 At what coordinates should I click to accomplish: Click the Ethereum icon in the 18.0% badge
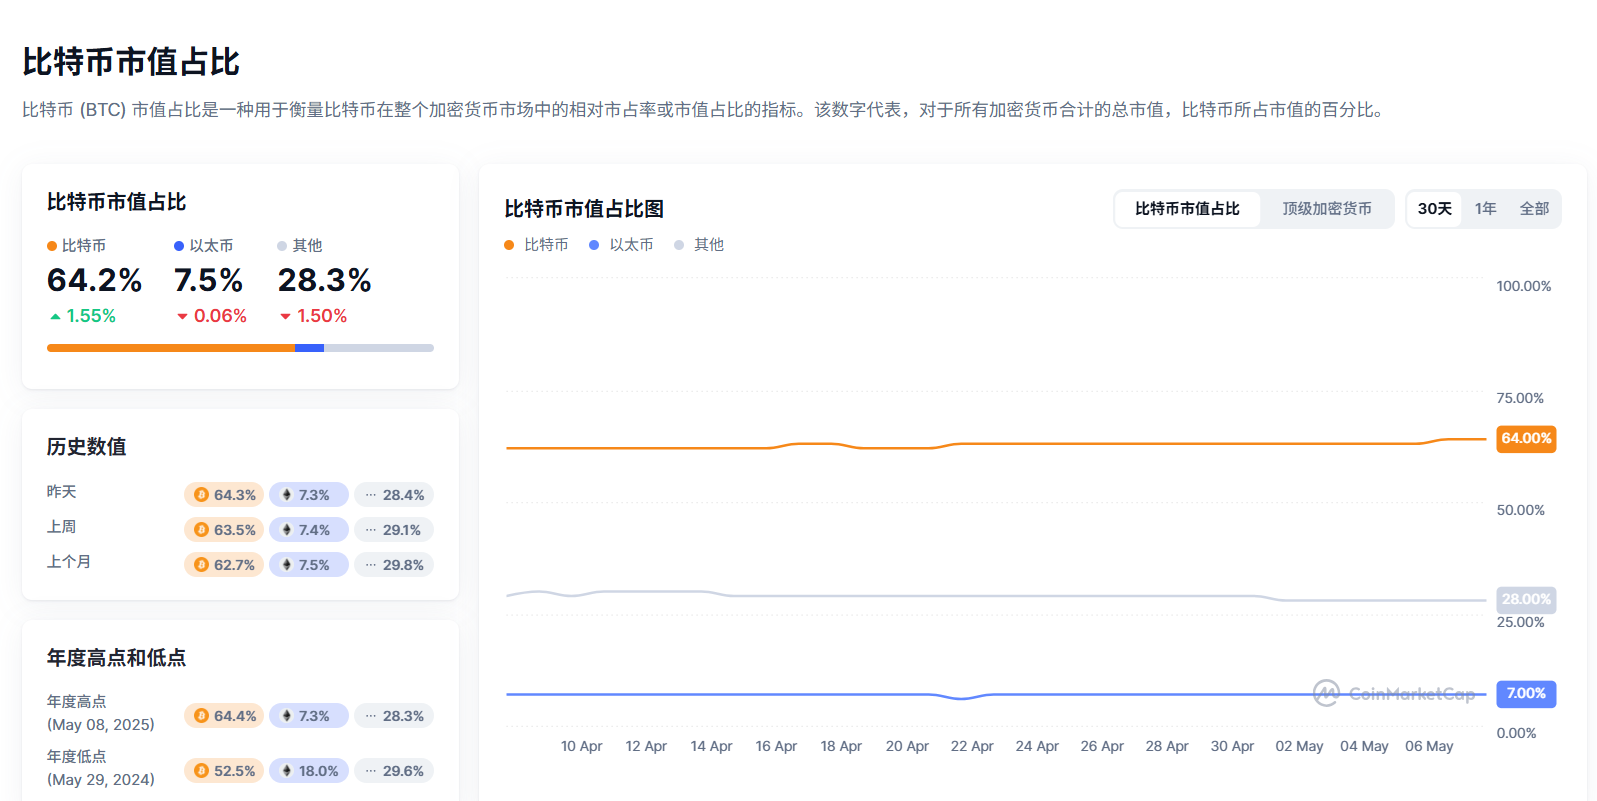pyautogui.click(x=287, y=771)
